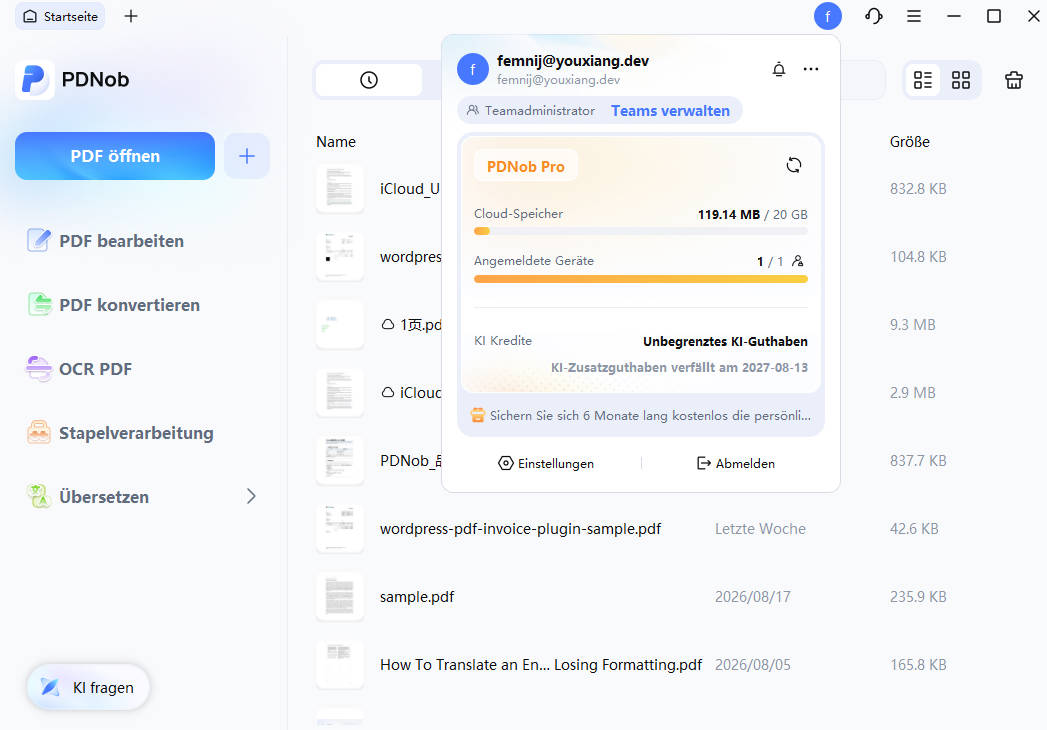1047x730 pixels.
Task: Click the 9.3 MB size value
Action: [912, 325]
